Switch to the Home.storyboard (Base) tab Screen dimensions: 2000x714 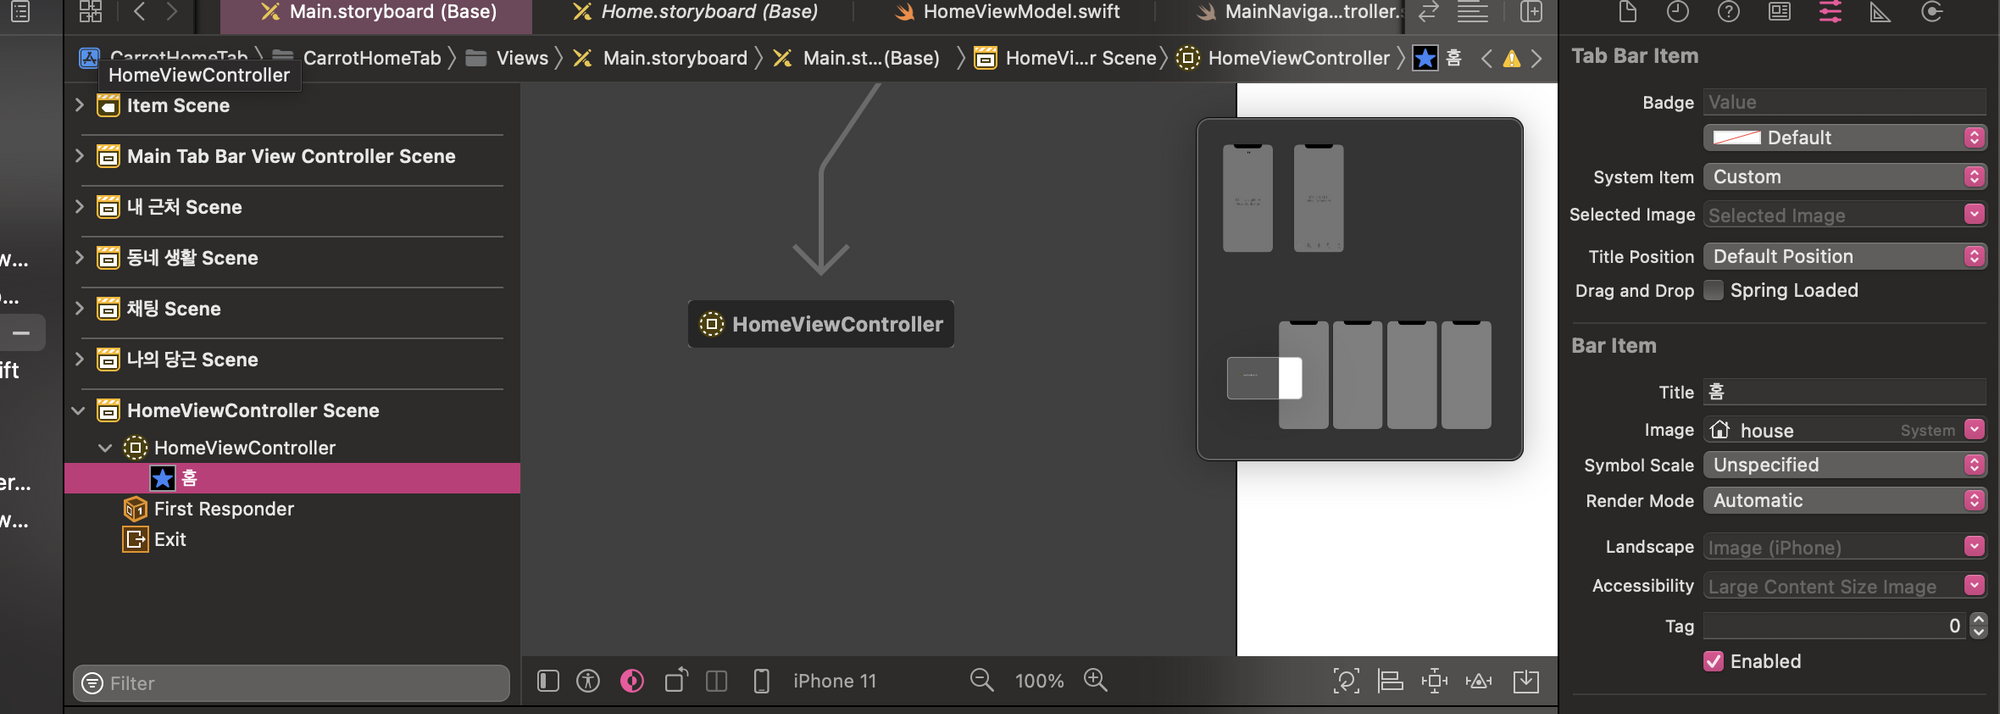694,12
